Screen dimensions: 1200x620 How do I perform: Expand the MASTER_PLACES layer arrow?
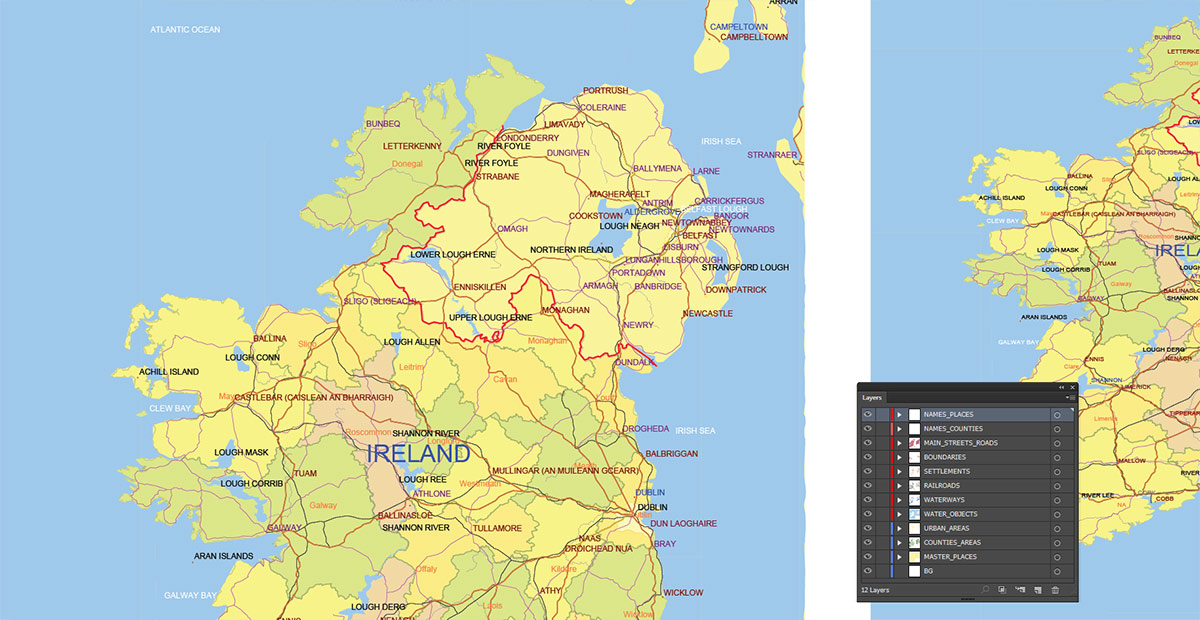click(899, 557)
